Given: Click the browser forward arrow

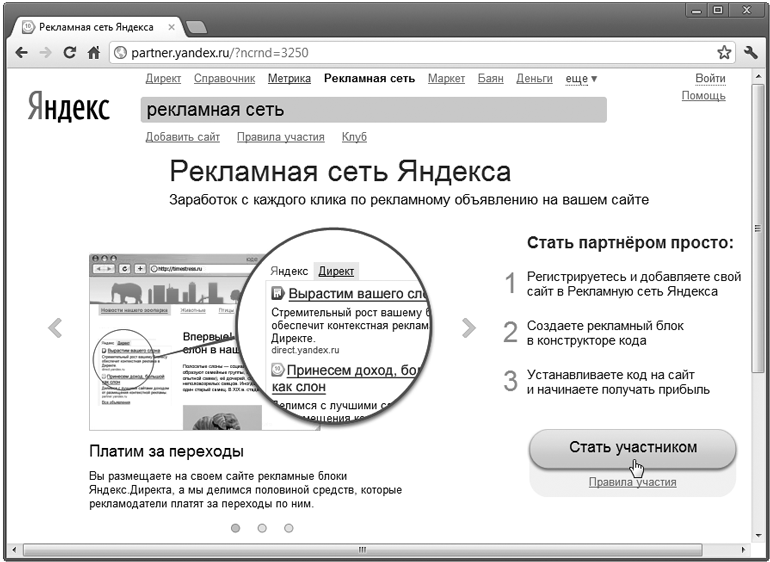Looking at the screenshot, I should 45,52.
